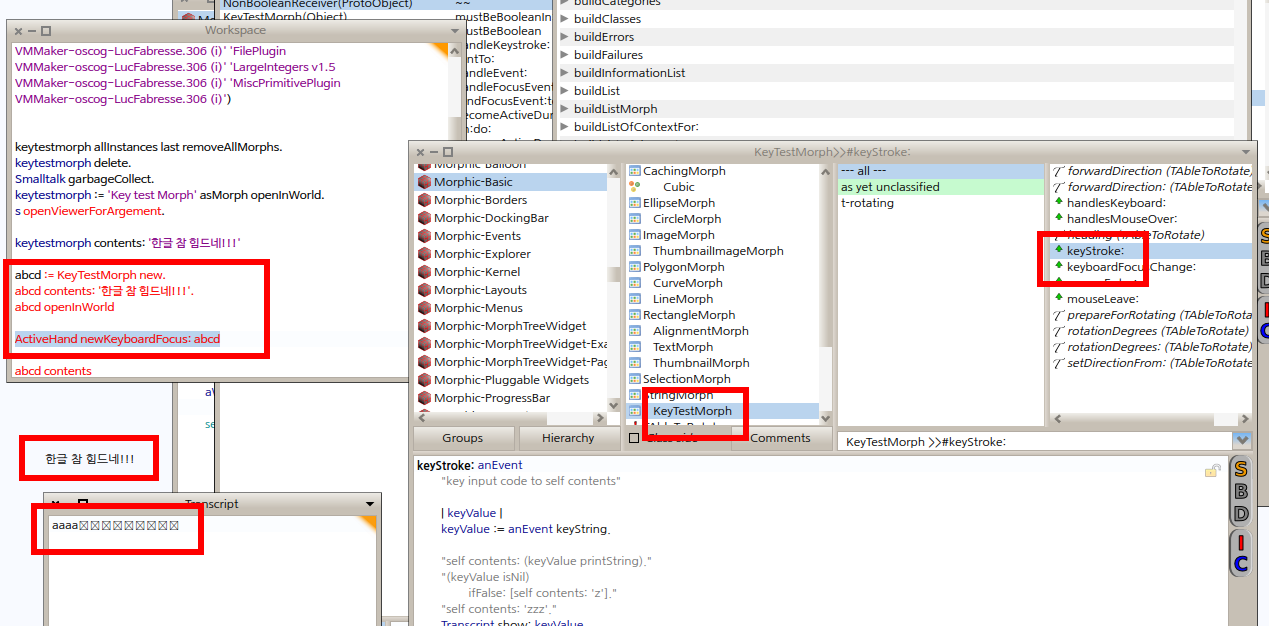
Task: Click the trait icon beside prepareForRotating
Action: (1058, 315)
